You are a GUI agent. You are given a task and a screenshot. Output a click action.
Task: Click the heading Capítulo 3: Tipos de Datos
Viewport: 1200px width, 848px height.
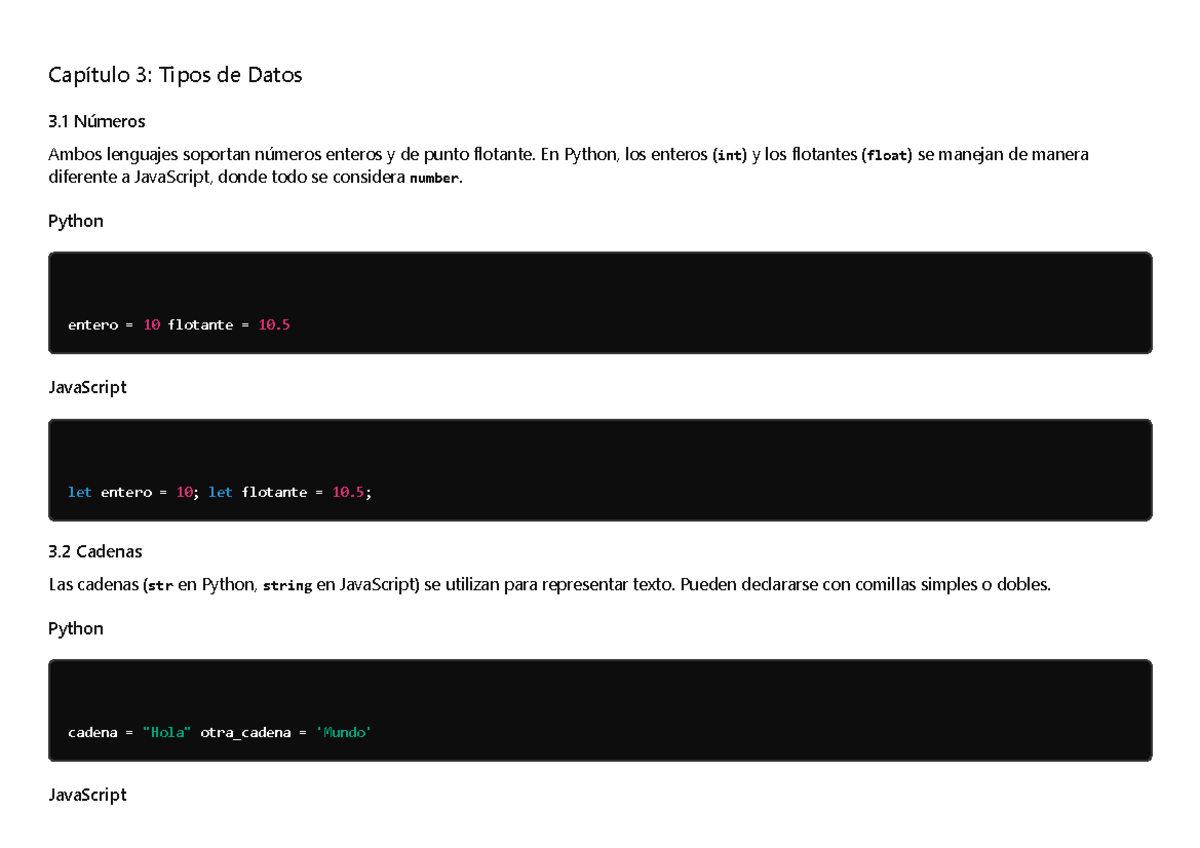[x=175, y=74]
